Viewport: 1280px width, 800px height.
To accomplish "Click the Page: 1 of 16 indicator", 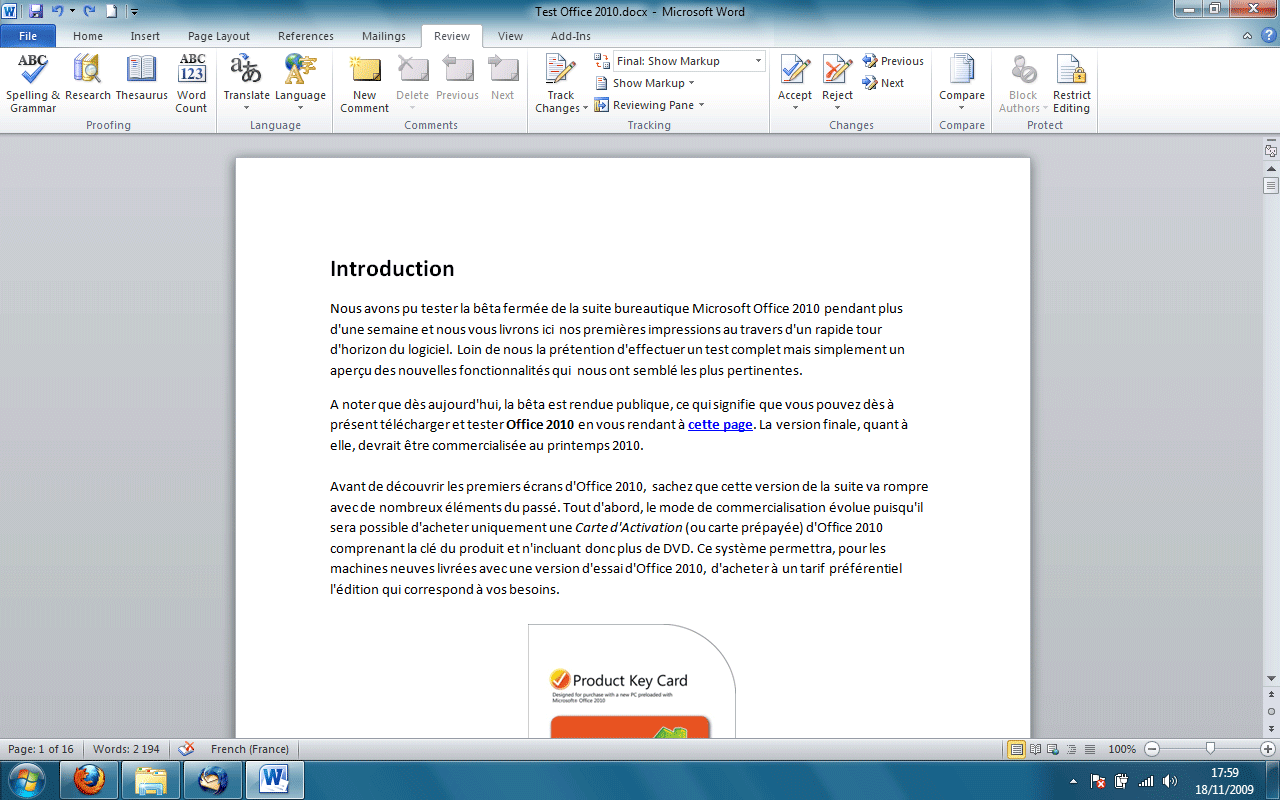I will [41, 749].
